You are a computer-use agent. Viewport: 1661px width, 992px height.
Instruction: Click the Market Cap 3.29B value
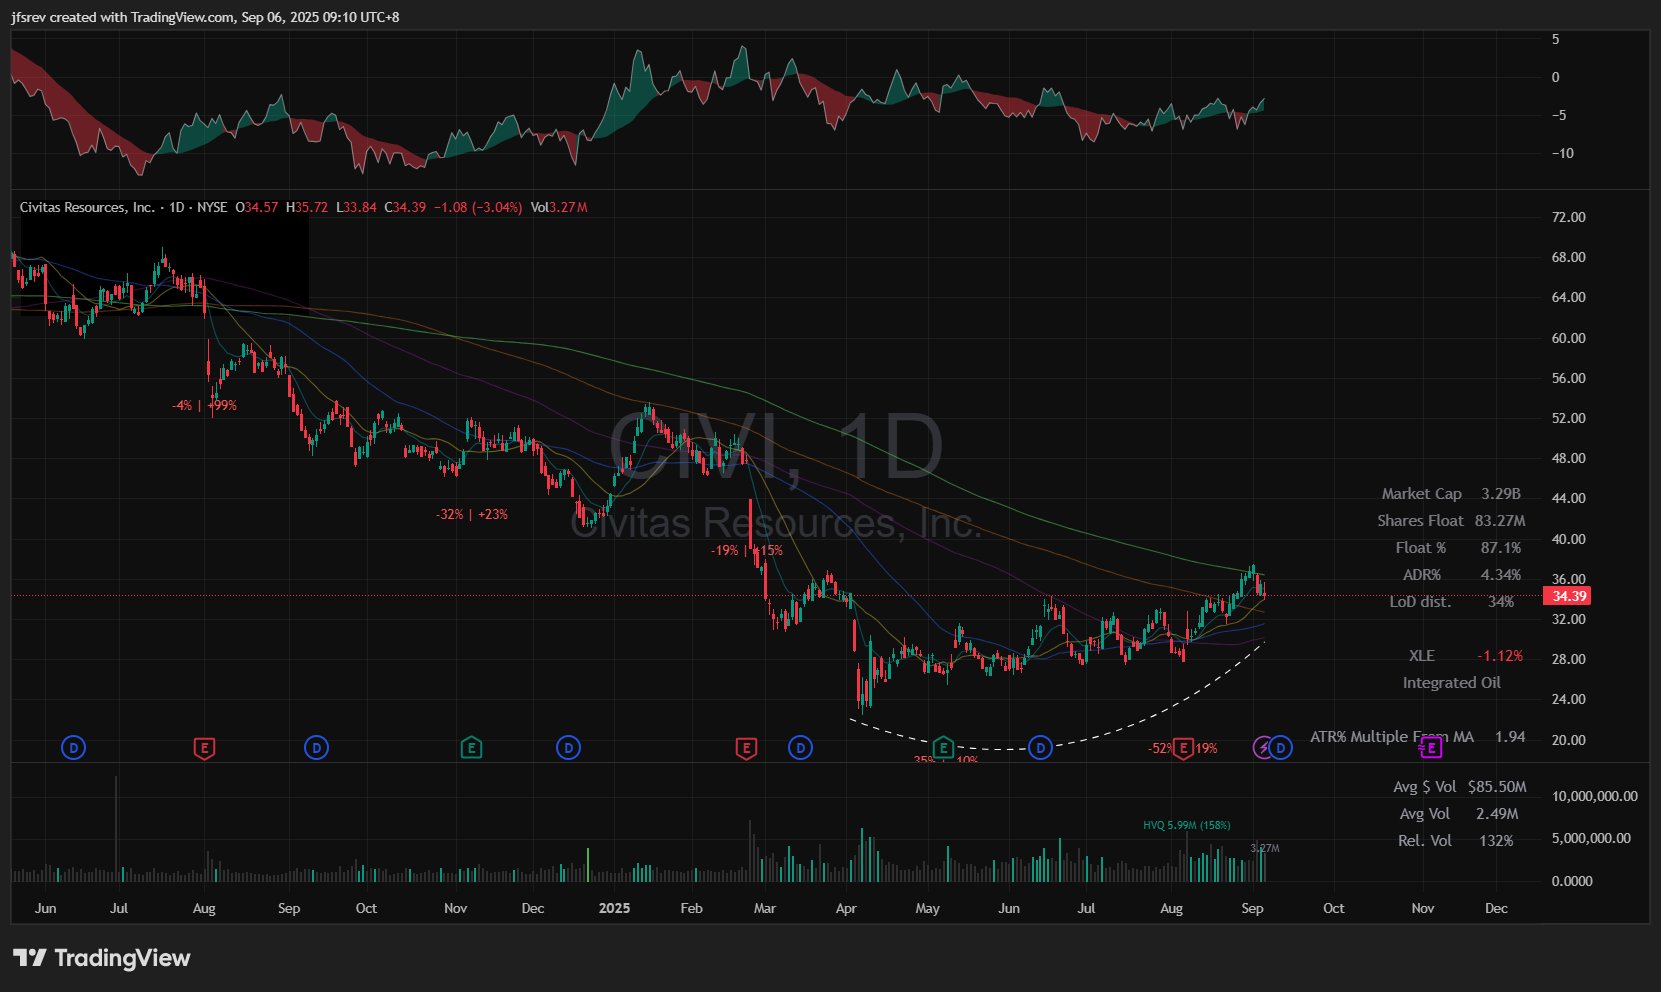click(1500, 494)
